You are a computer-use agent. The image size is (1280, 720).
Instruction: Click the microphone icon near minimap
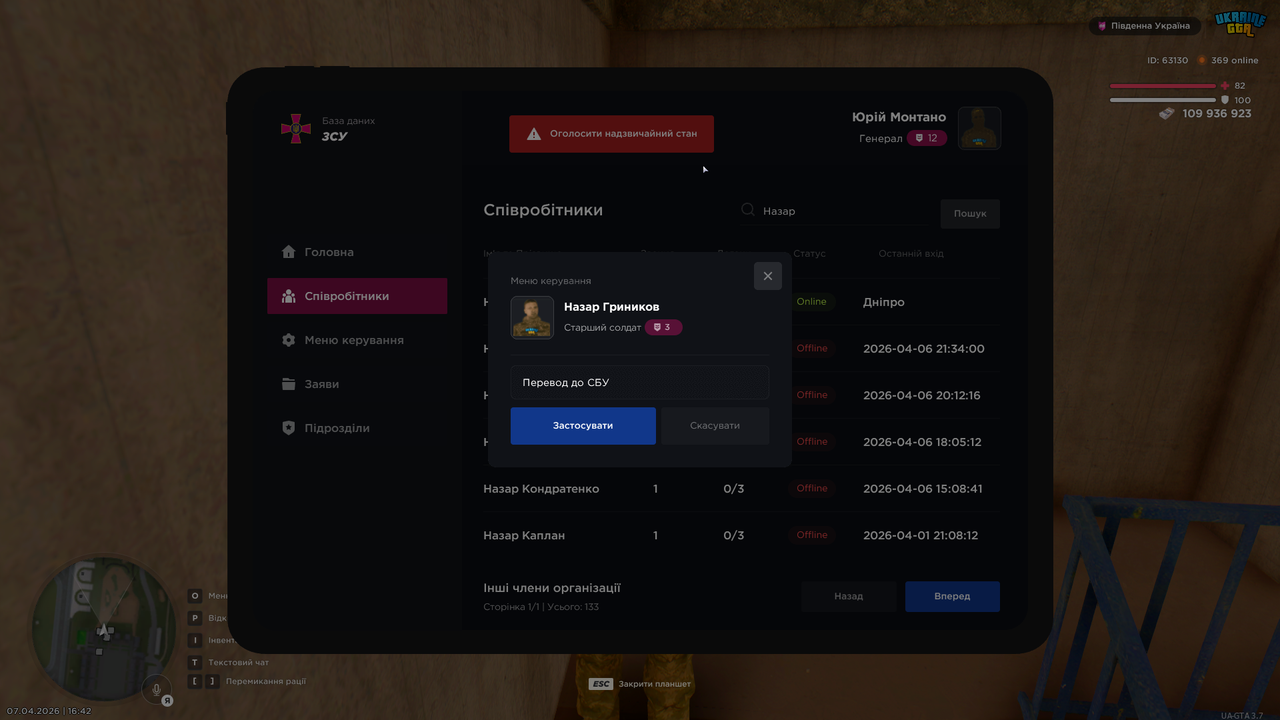155,688
